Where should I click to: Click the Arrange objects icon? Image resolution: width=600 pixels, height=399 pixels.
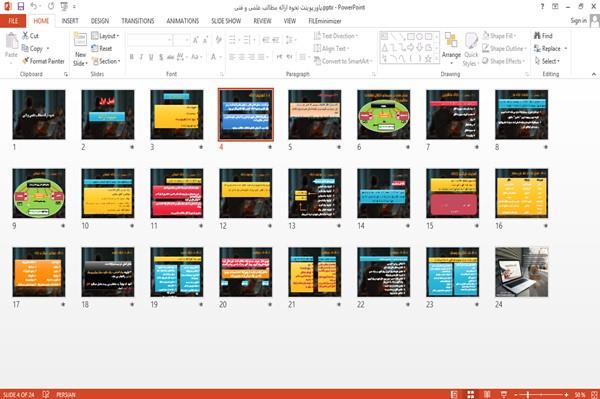451,41
